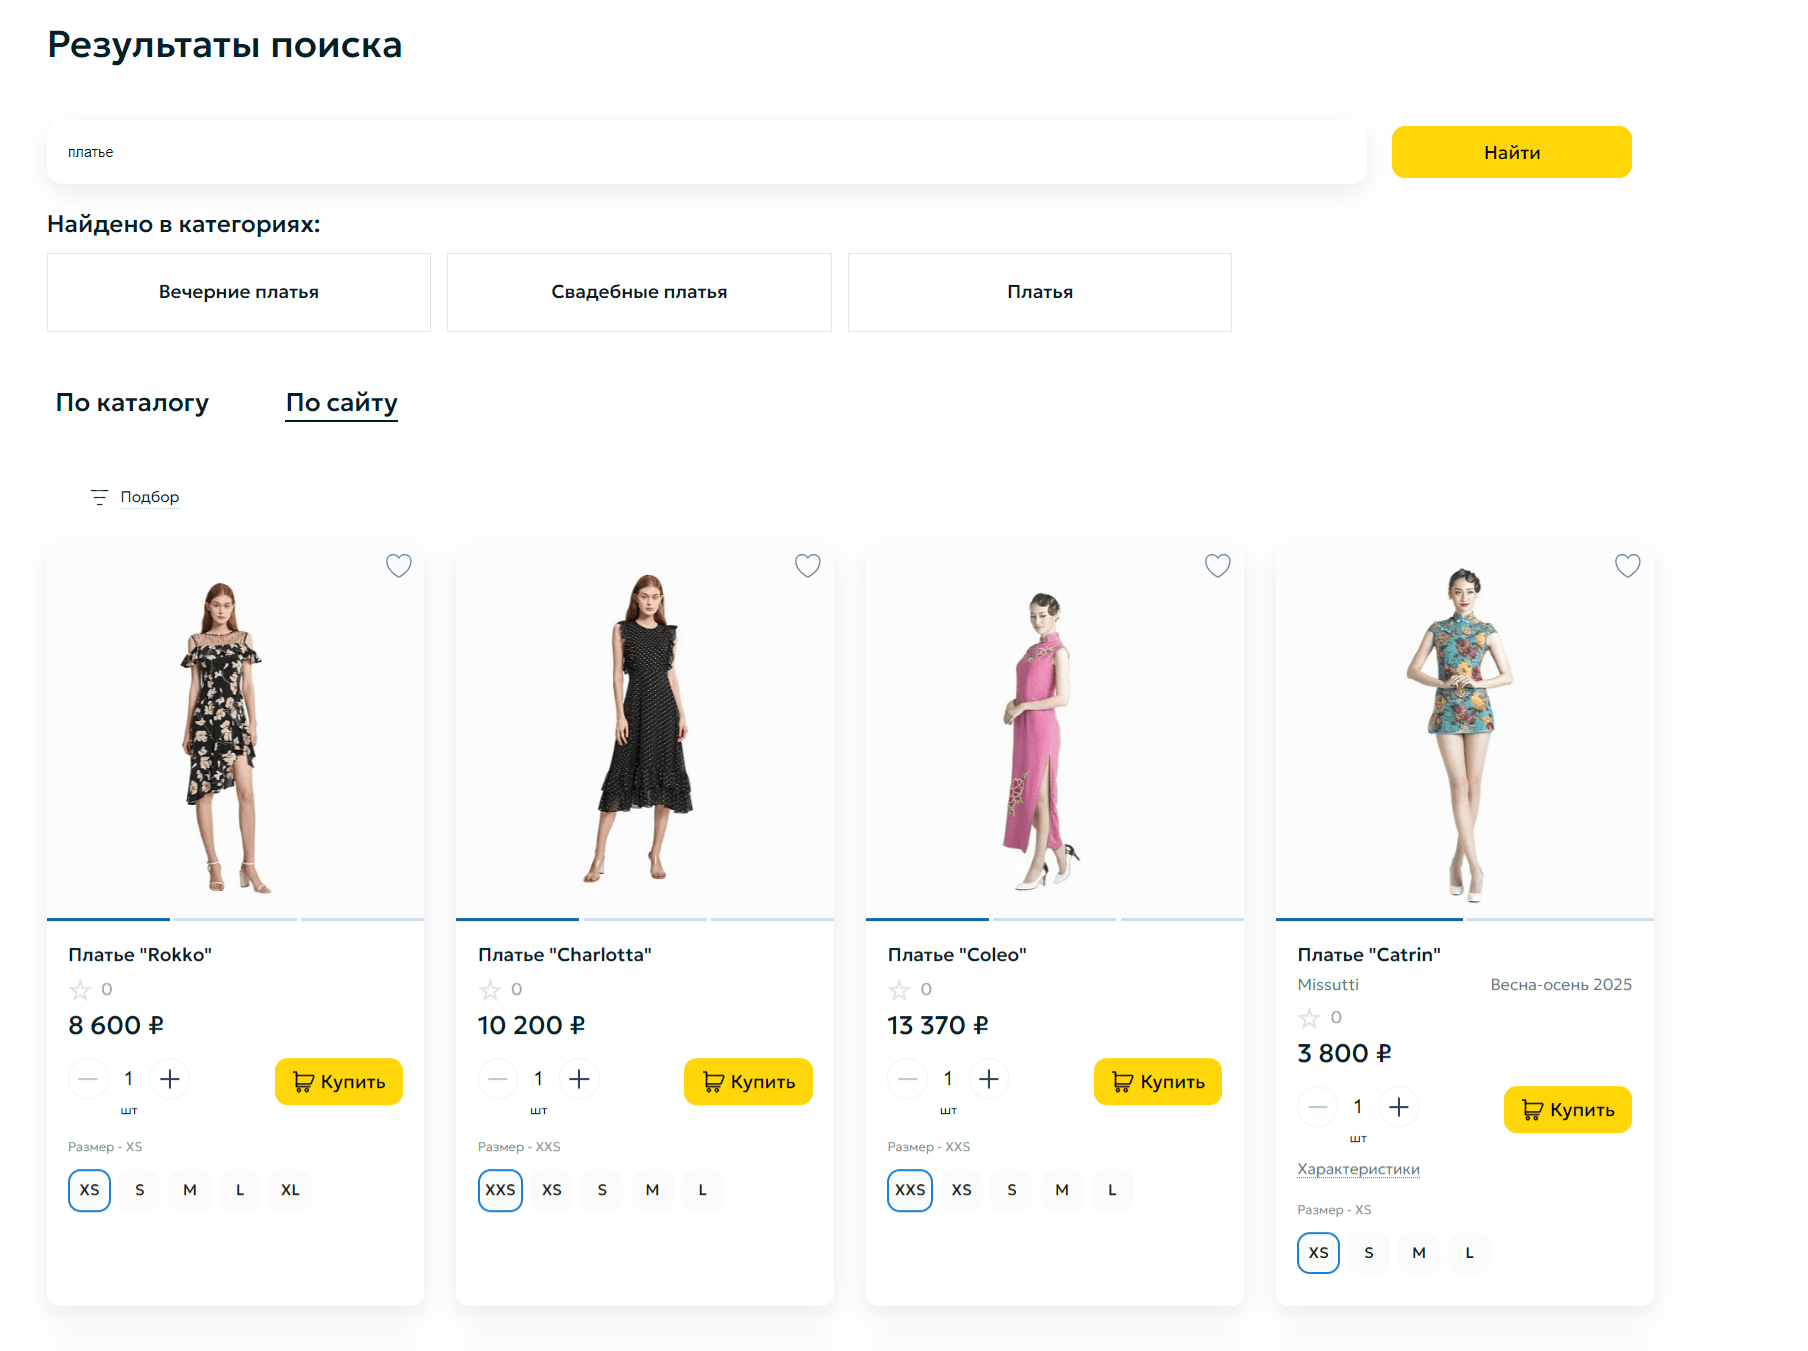The image size is (1808, 1351).
Task: Switch to the По сайту tab
Action: pos(341,403)
